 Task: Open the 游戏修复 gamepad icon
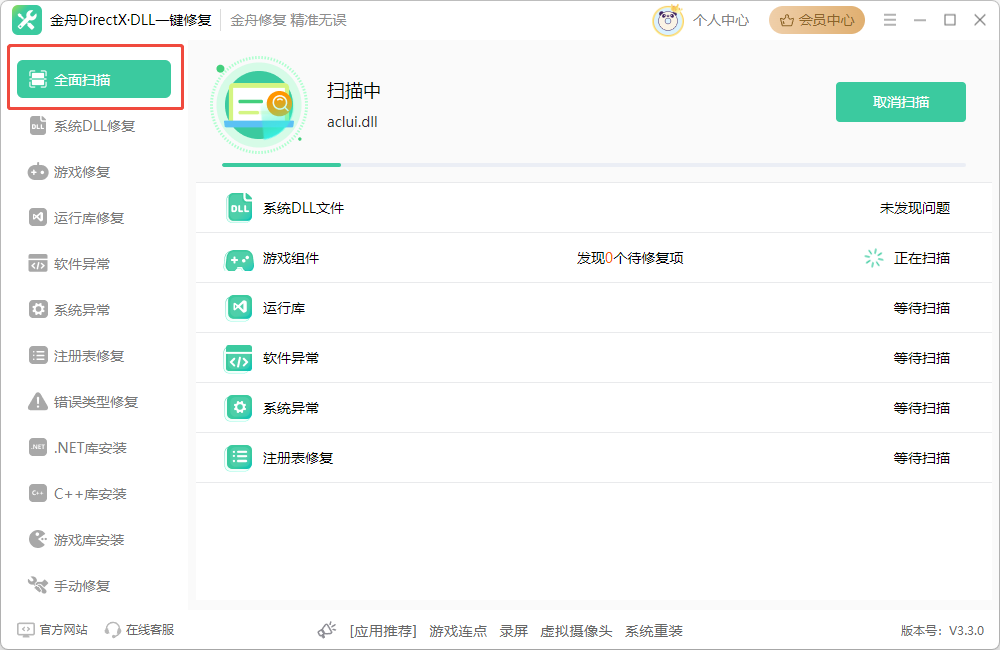point(38,172)
